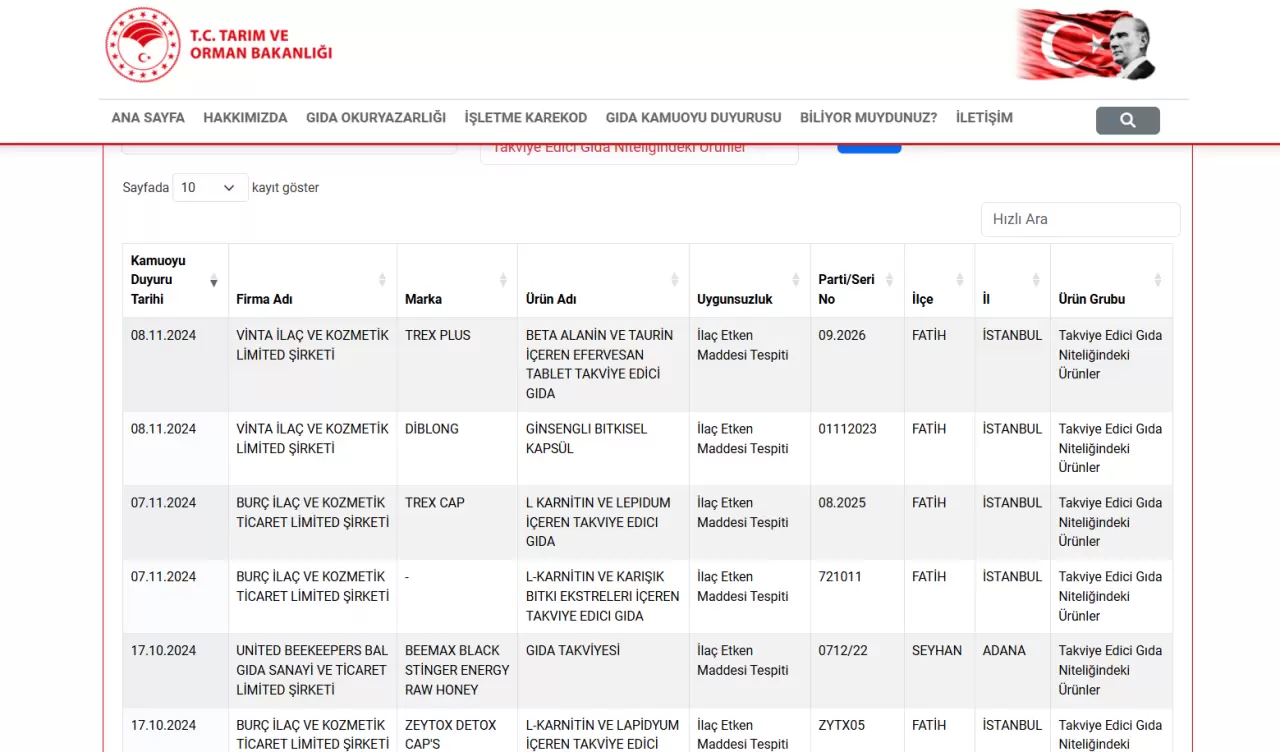
Task: Click the kayıt göster label
Action: pyautogui.click(x=285, y=188)
